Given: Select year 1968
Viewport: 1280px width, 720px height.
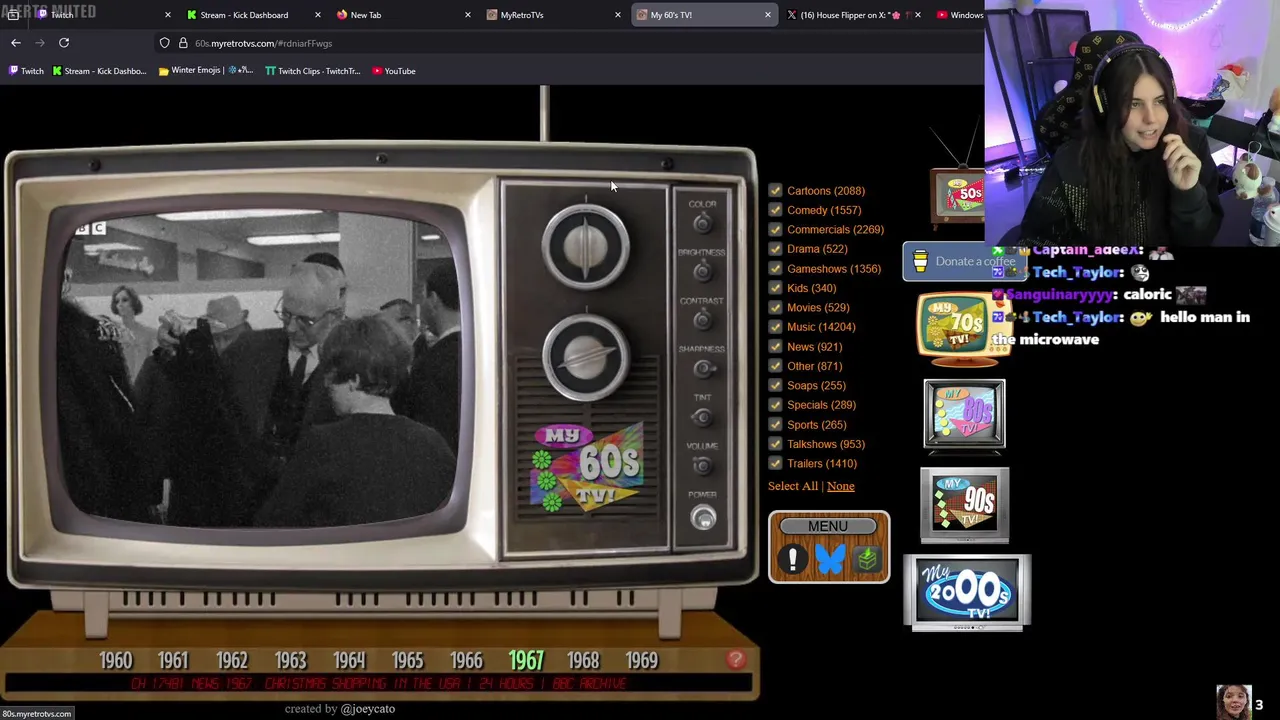Looking at the screenshot, I should pyautogui.click(x=583, y=661).
